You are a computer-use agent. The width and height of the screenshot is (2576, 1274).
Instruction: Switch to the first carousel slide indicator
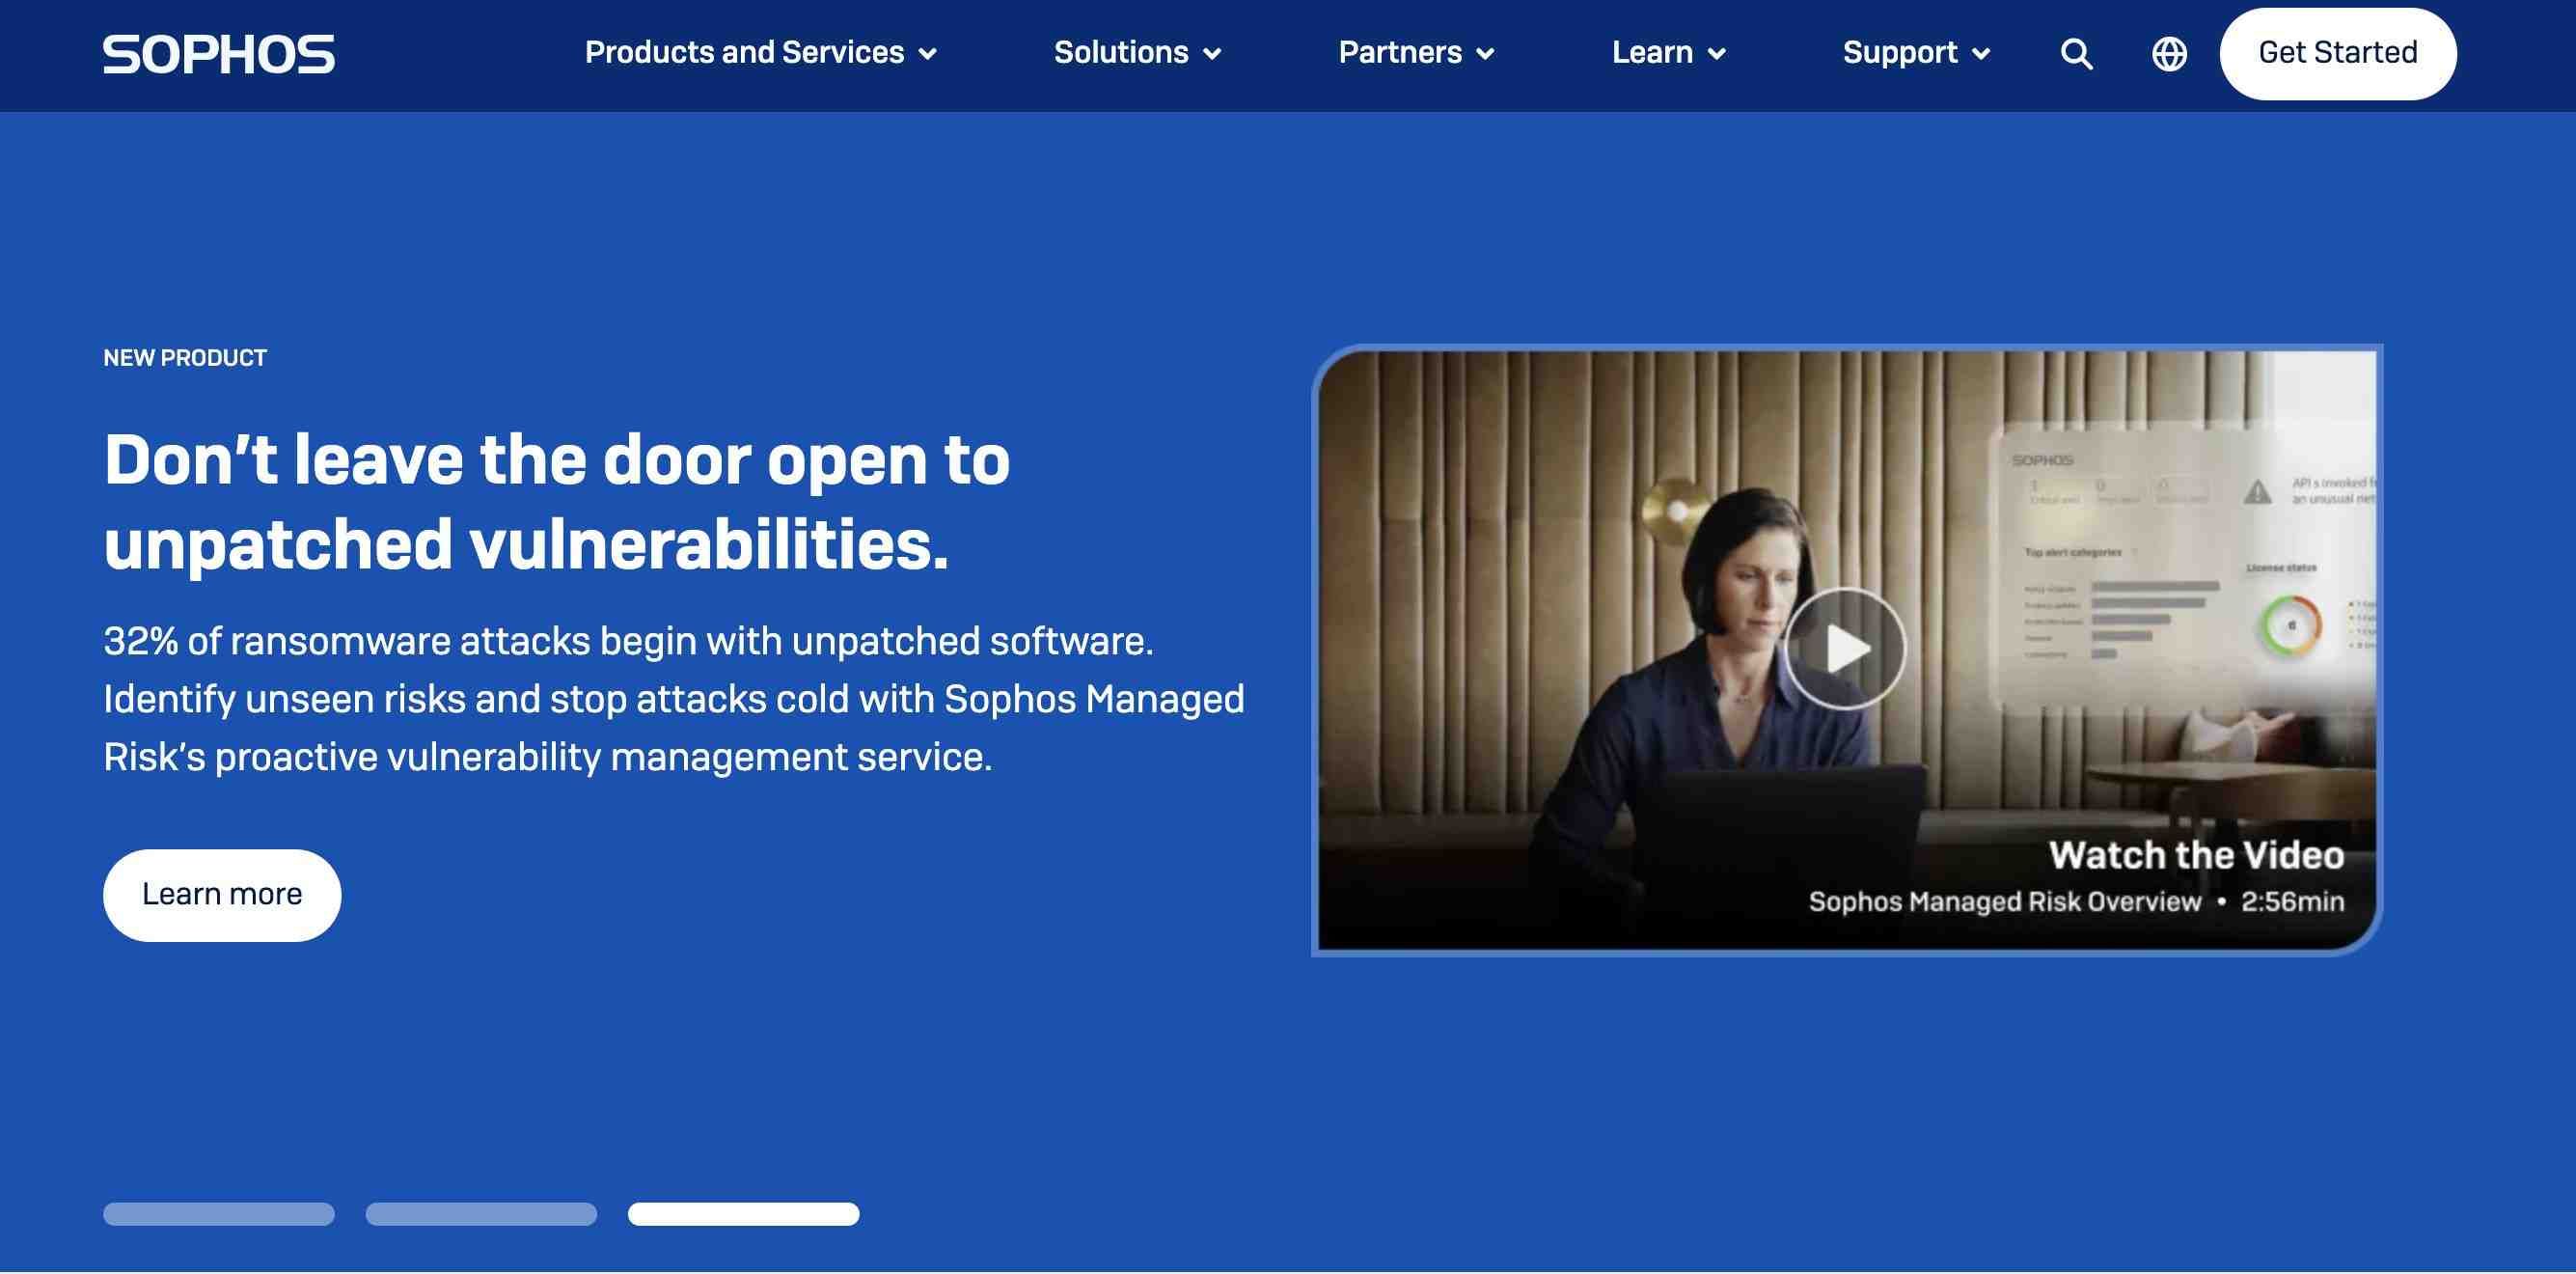219,1214
